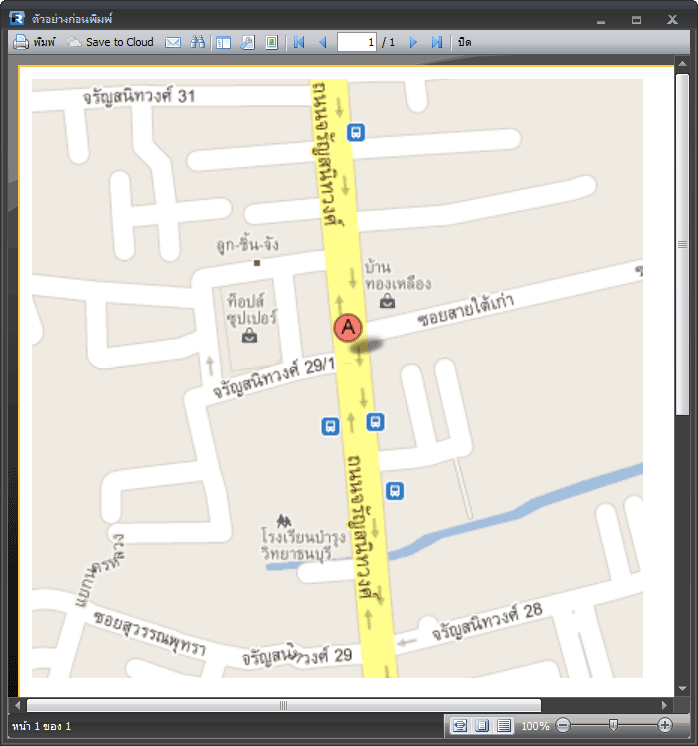Viewport: 698px width, 746px height.
Task: Go to the previous page
Action: (x=322, y=42)
